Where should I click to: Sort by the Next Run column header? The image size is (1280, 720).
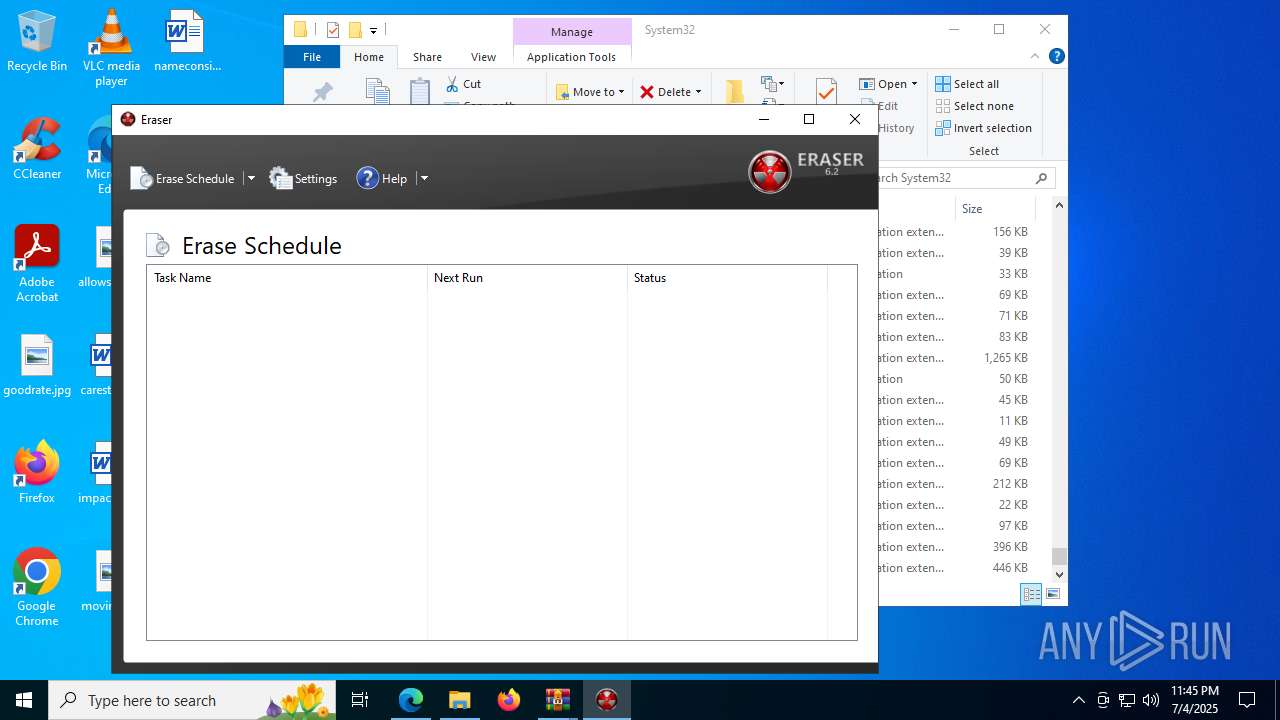[x=527, y=278]
